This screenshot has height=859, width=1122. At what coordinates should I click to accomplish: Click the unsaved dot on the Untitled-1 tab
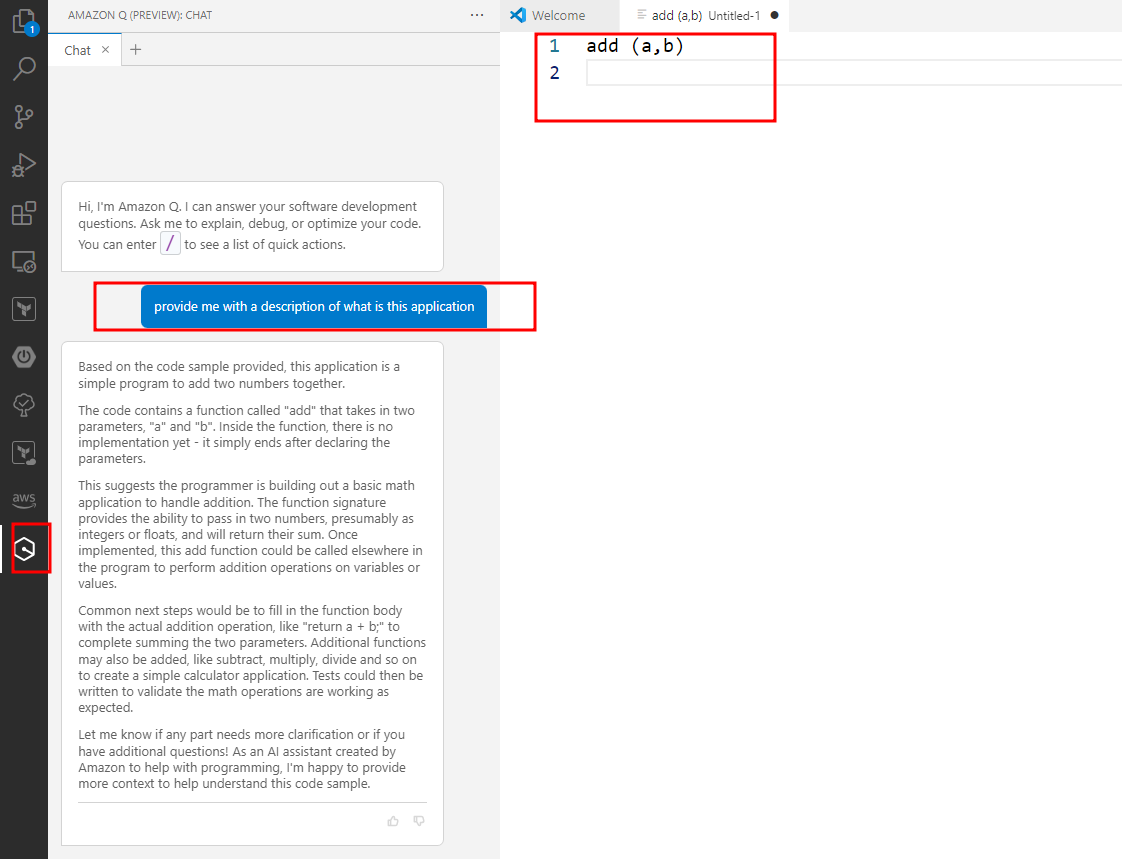click(x=774, y=15)
